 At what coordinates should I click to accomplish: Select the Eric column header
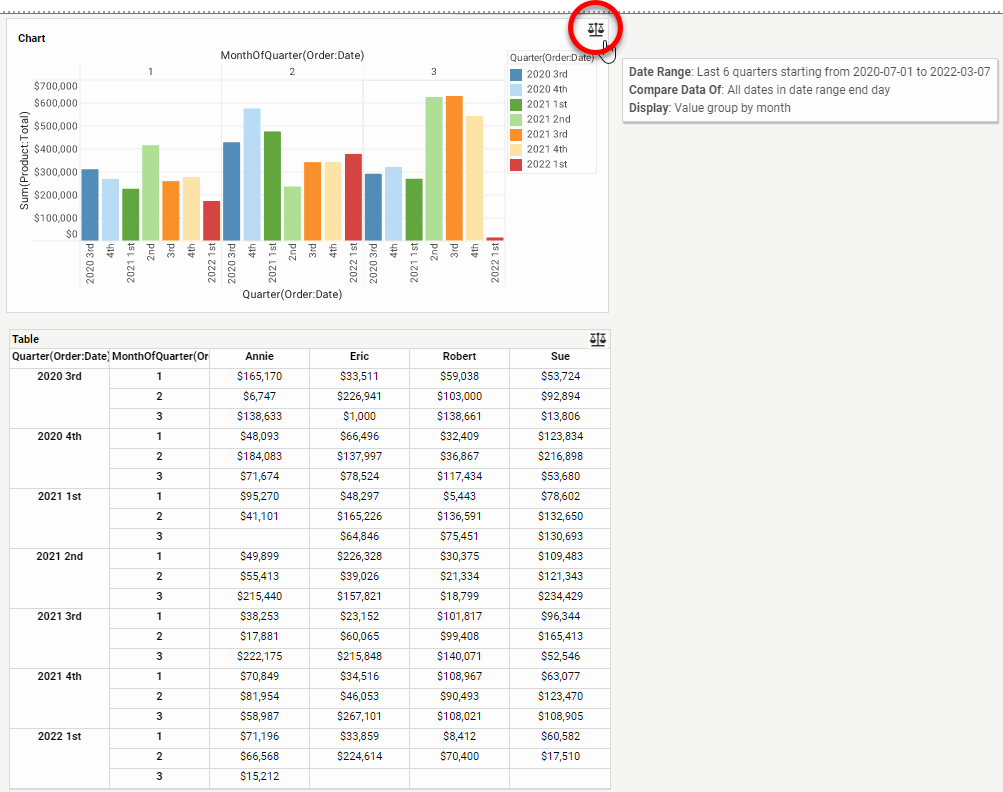tap(359, 356)
